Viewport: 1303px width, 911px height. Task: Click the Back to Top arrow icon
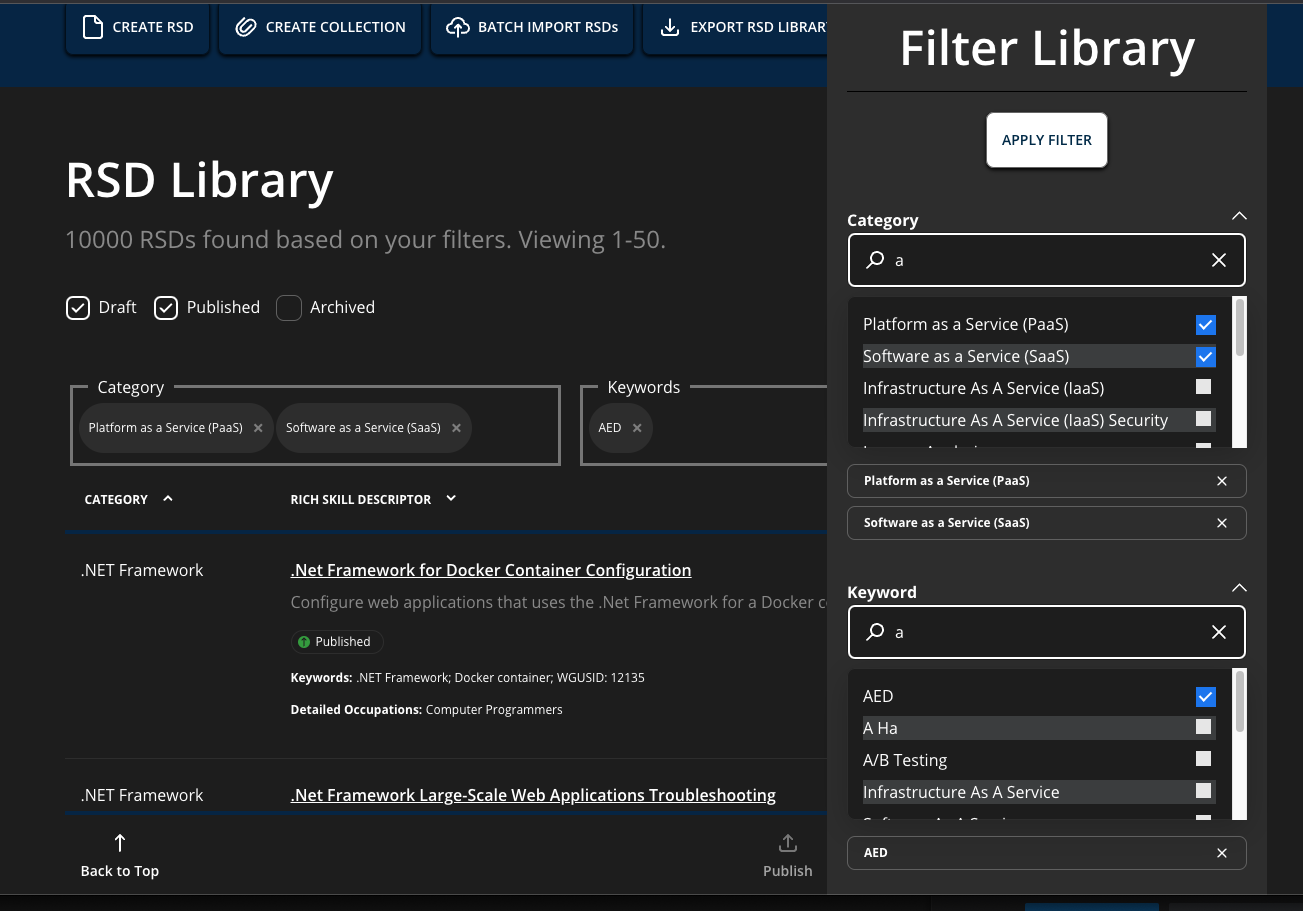click(120, 843)
